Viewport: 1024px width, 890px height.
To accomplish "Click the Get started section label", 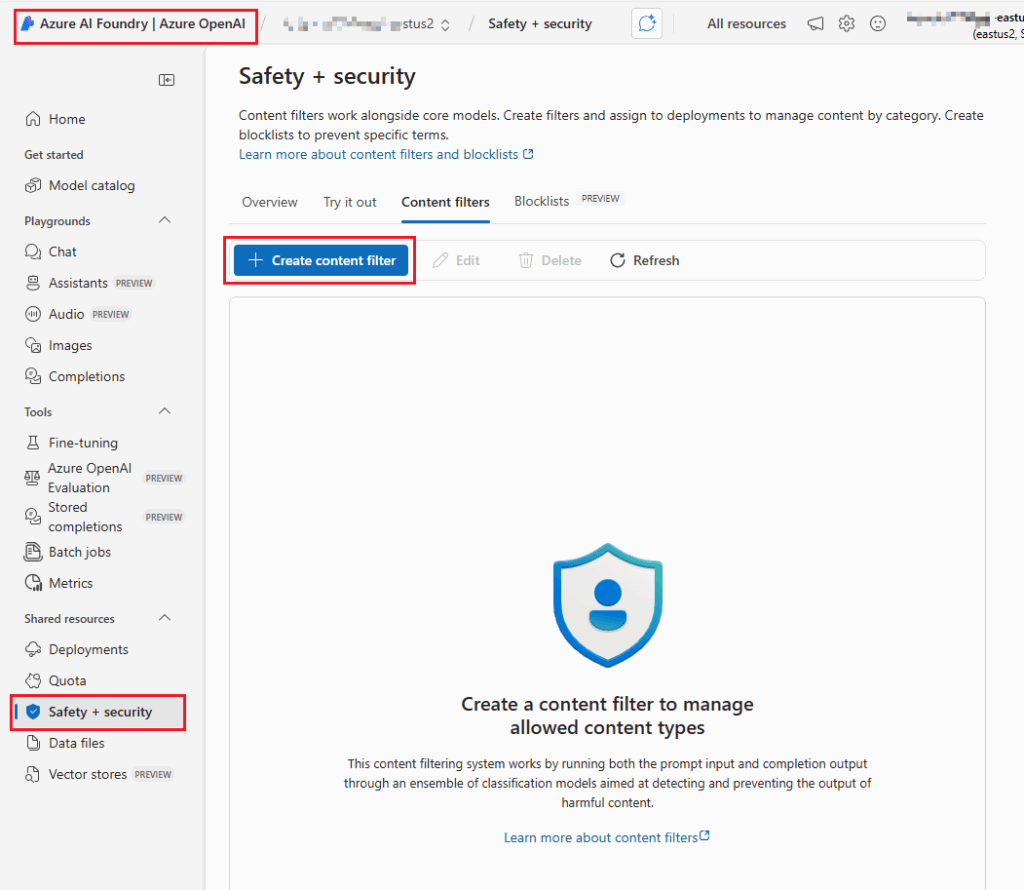I will 54,155.
